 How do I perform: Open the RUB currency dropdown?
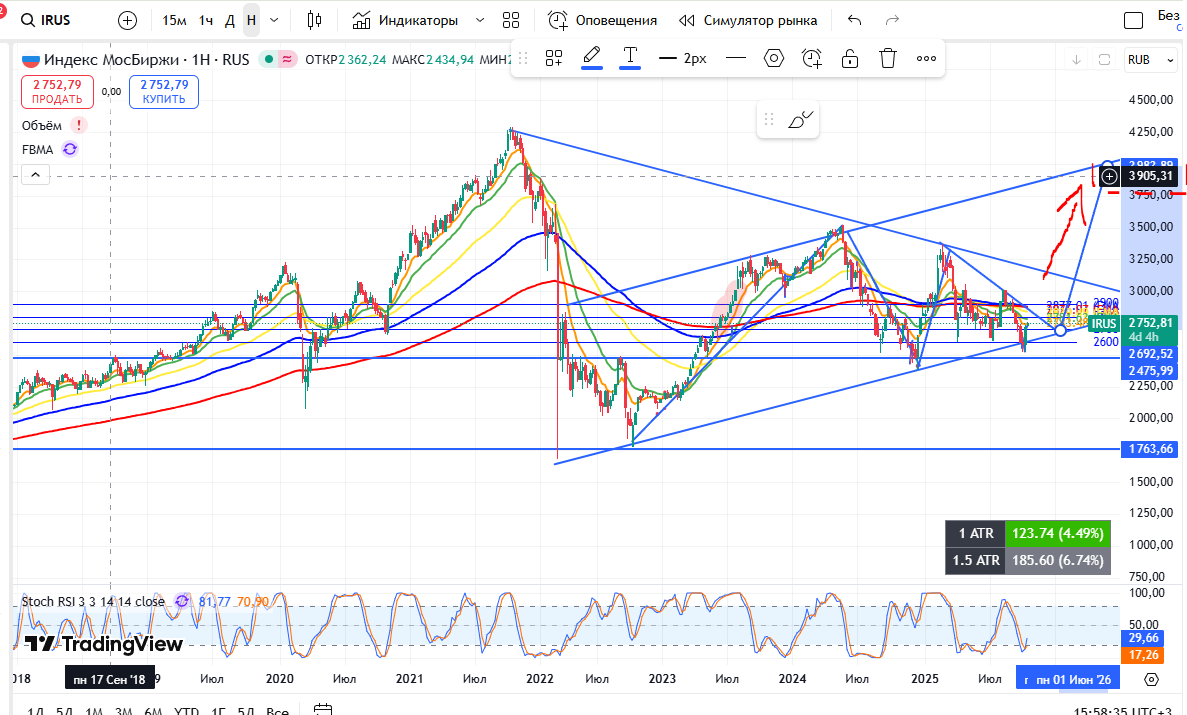point(1150,60)
